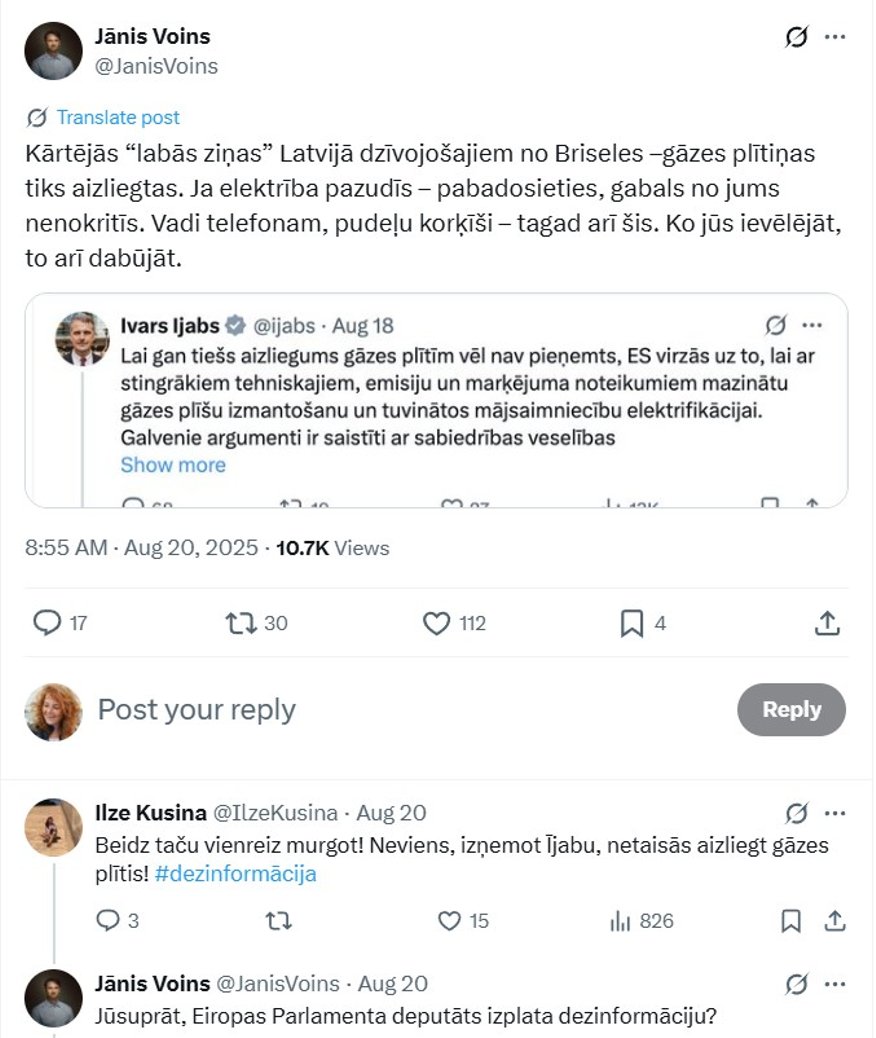
Task: Open more options menu on the main post
Action: (x=837, y=36)
